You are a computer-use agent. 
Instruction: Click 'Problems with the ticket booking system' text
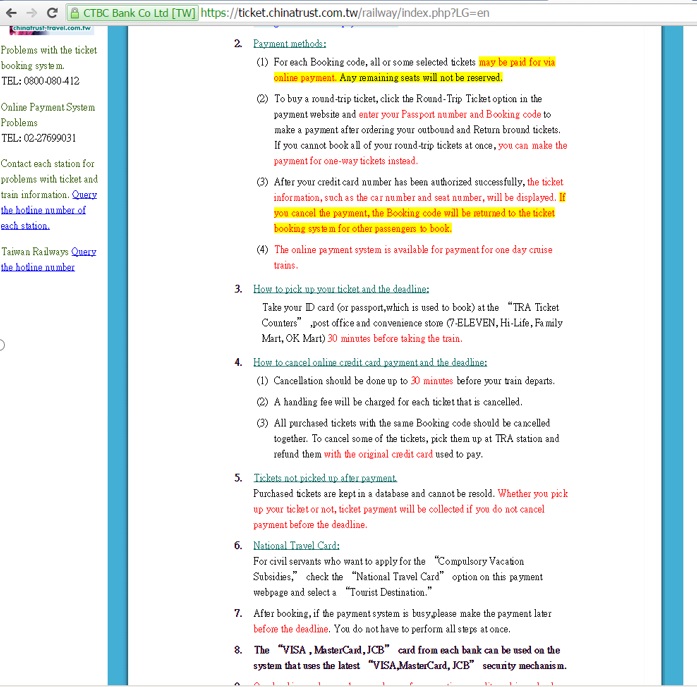[48, 57]
